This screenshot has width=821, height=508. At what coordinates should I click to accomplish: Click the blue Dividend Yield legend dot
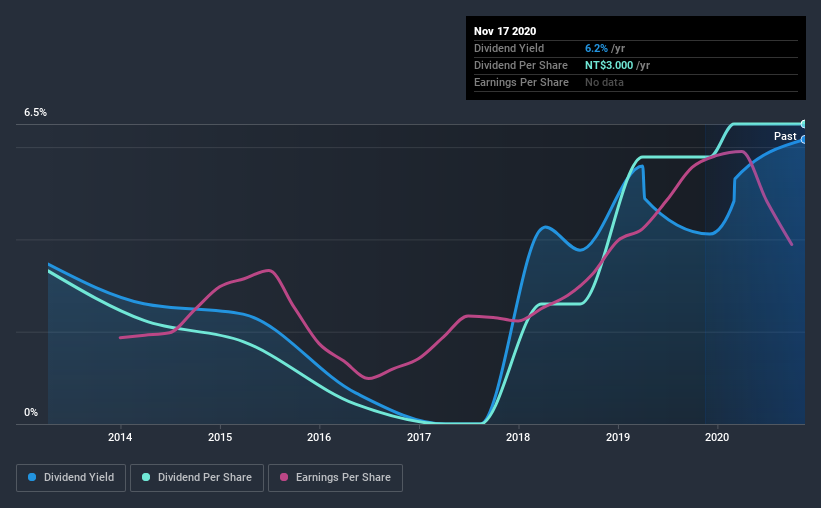[x=32, y=477]
